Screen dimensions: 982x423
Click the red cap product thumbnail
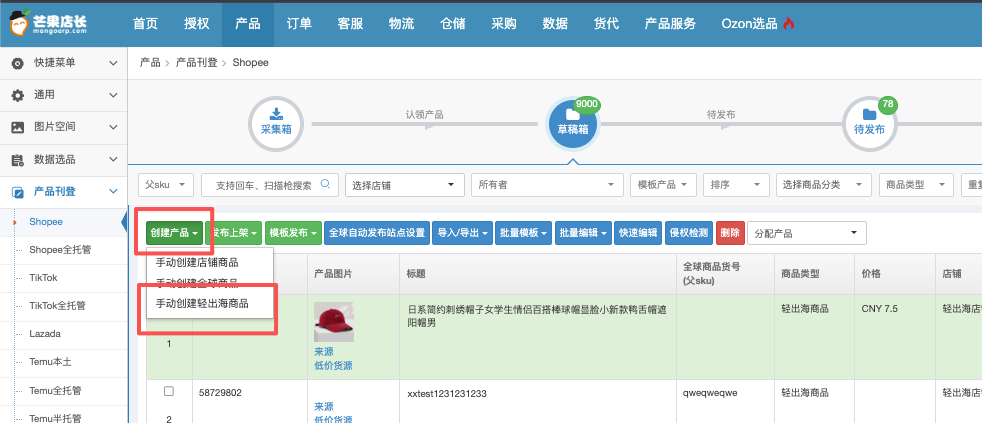[333, 322]
